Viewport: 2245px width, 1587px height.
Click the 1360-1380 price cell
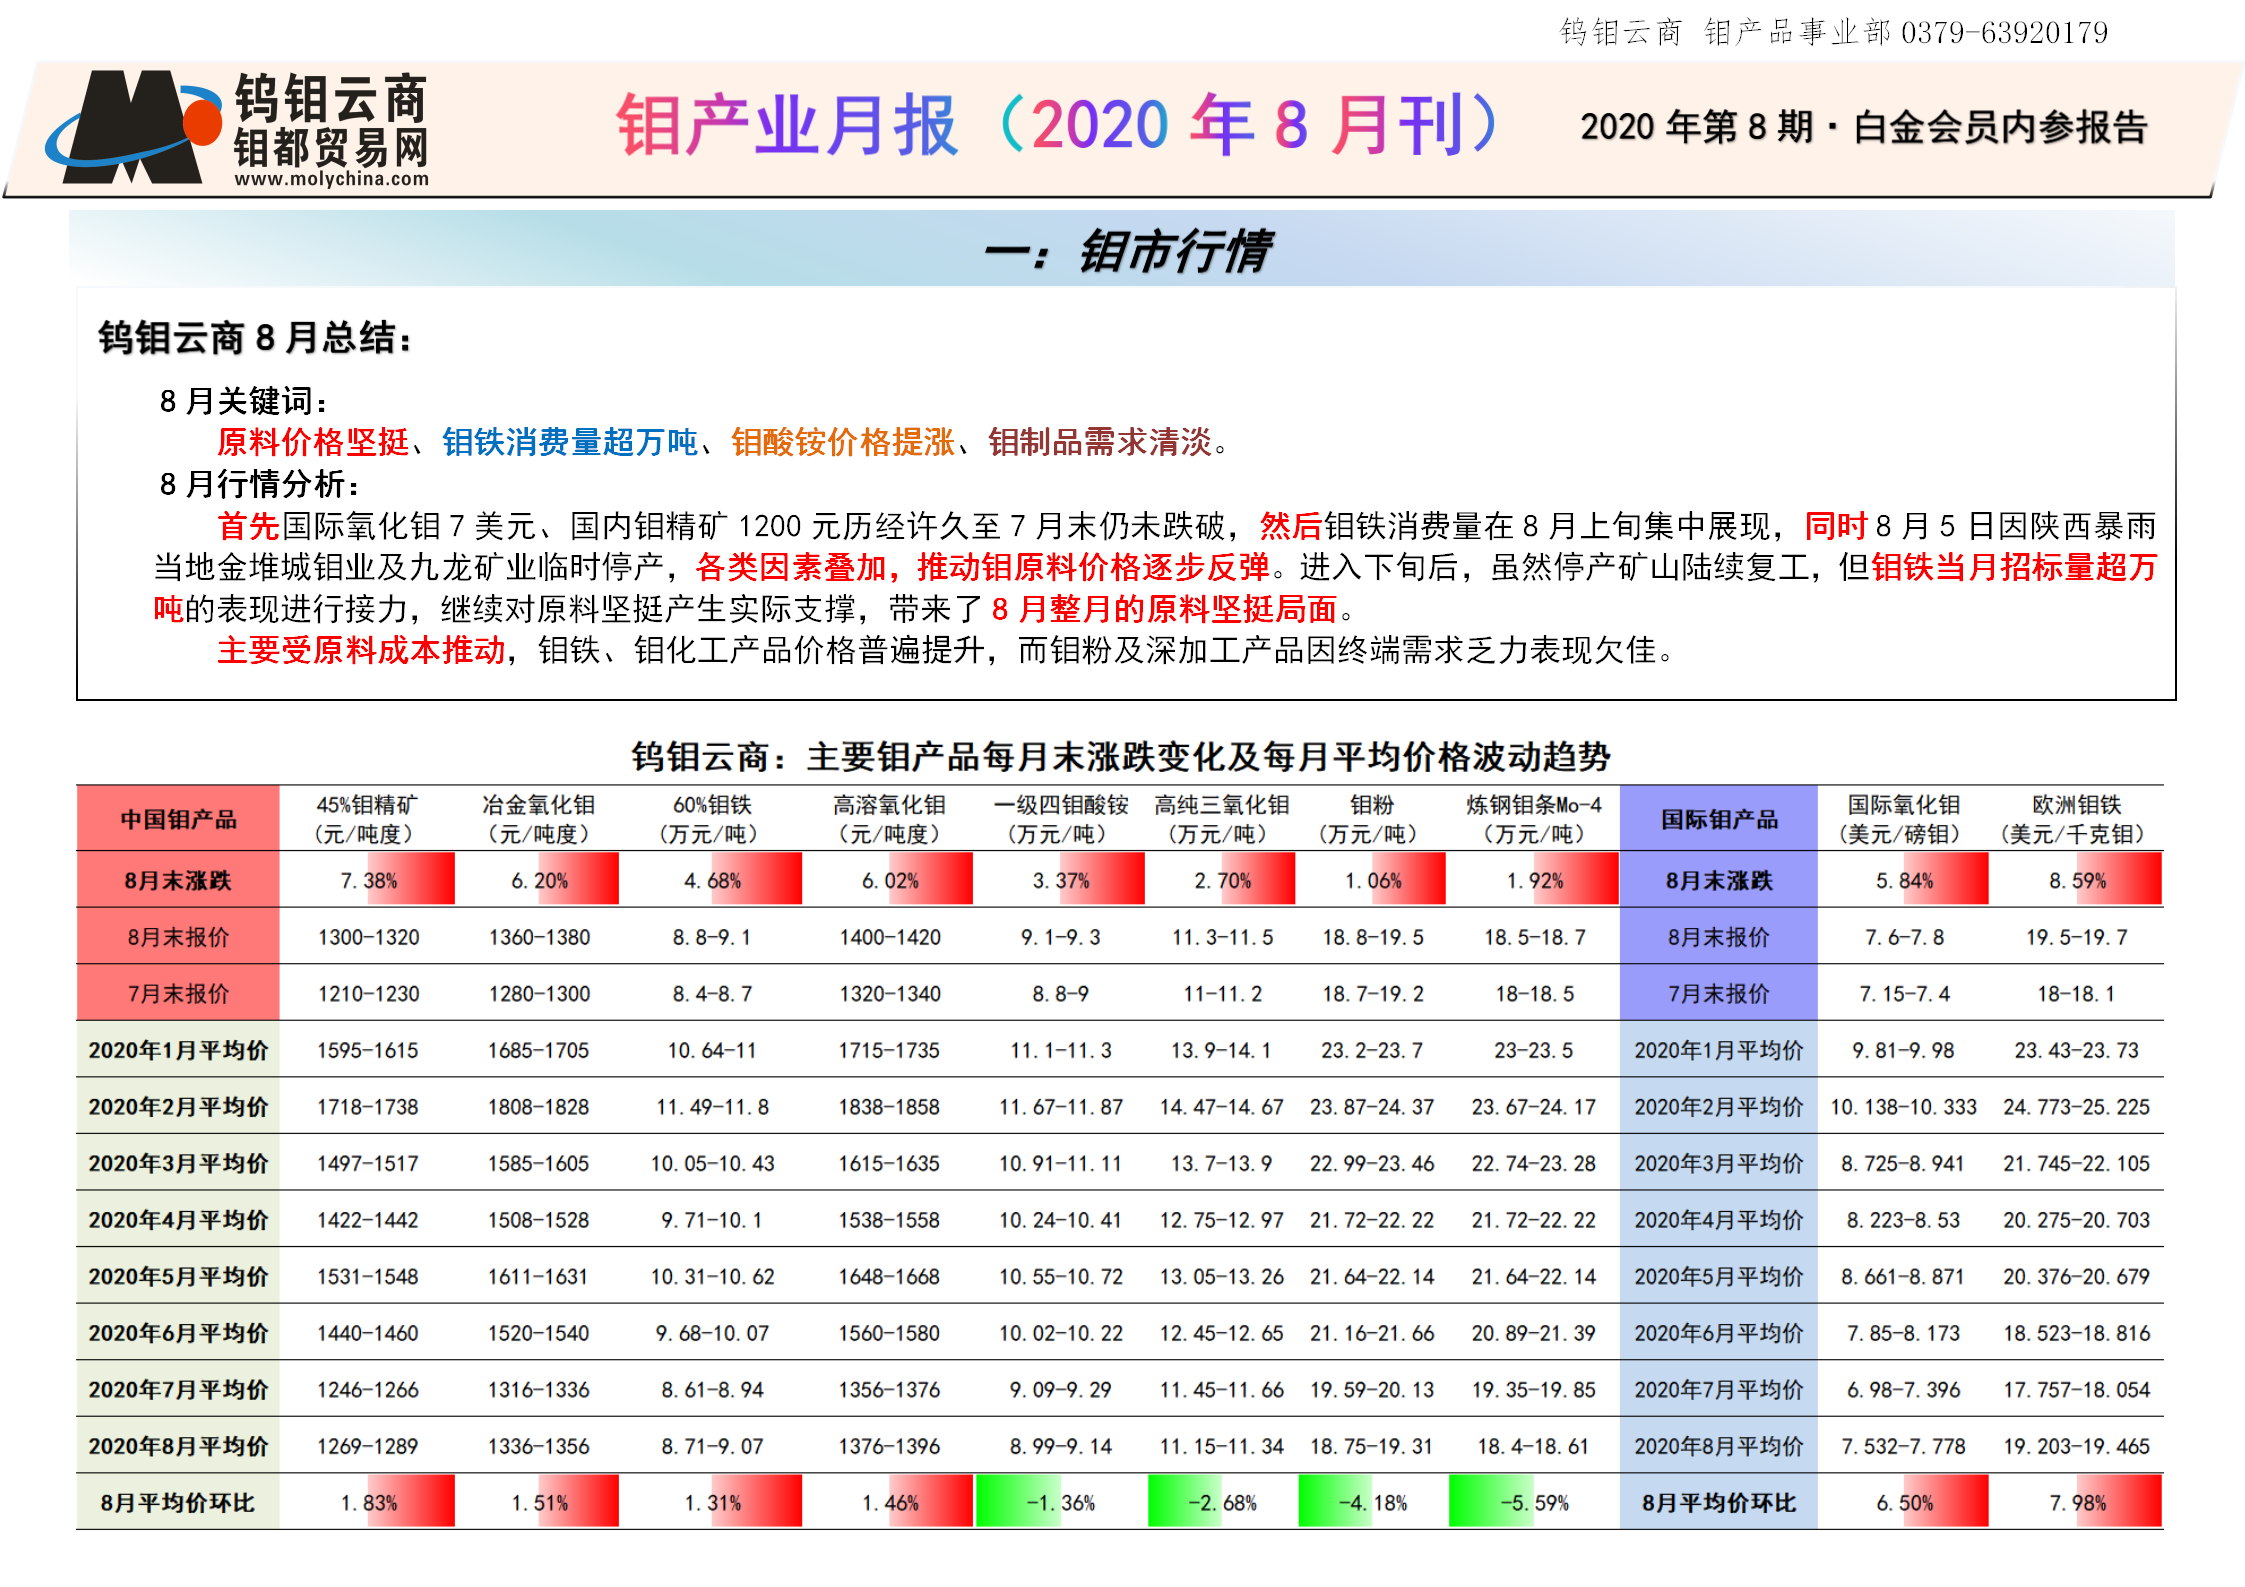pyautogui.click(x=539, y=937)
